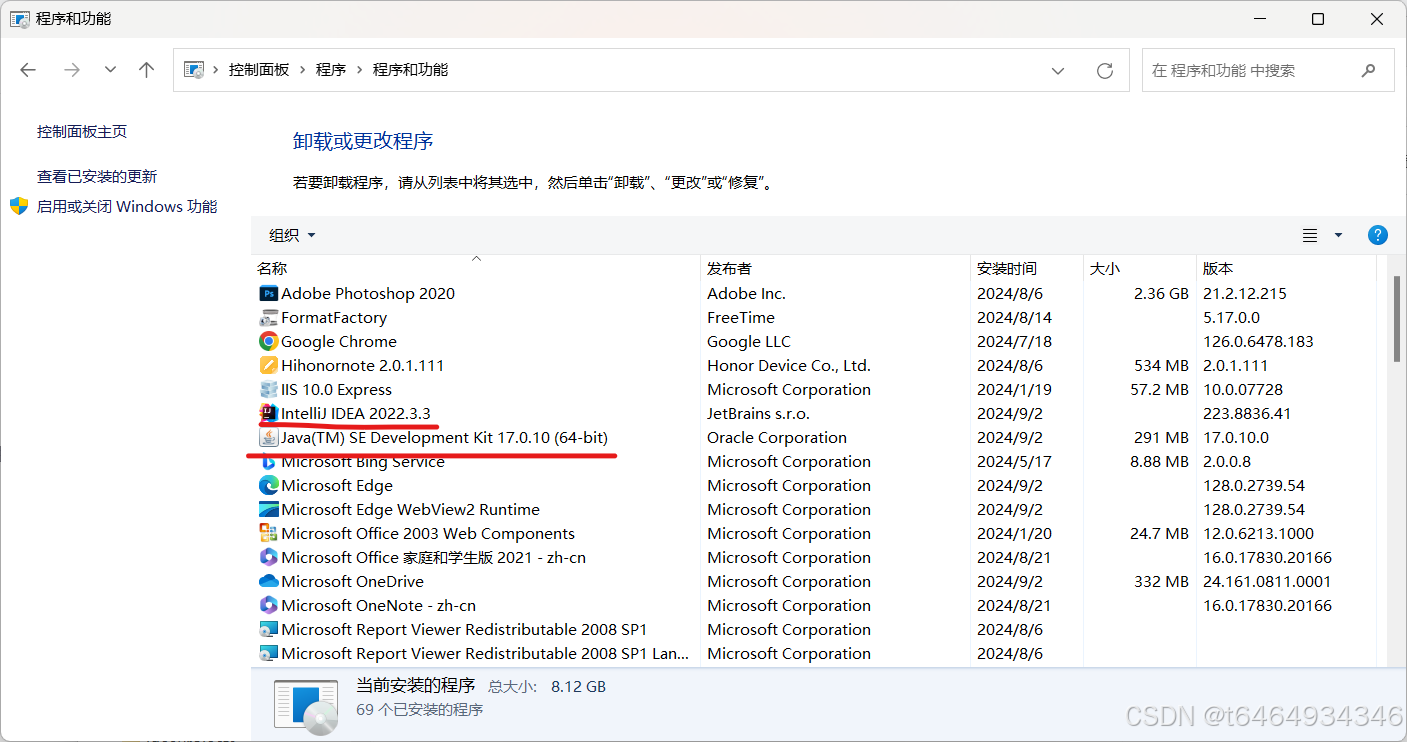Navigate to 控制面板 in the breadcrumb
The width and height of the screenshot is (1407, 742).
[x=256, y=70]
